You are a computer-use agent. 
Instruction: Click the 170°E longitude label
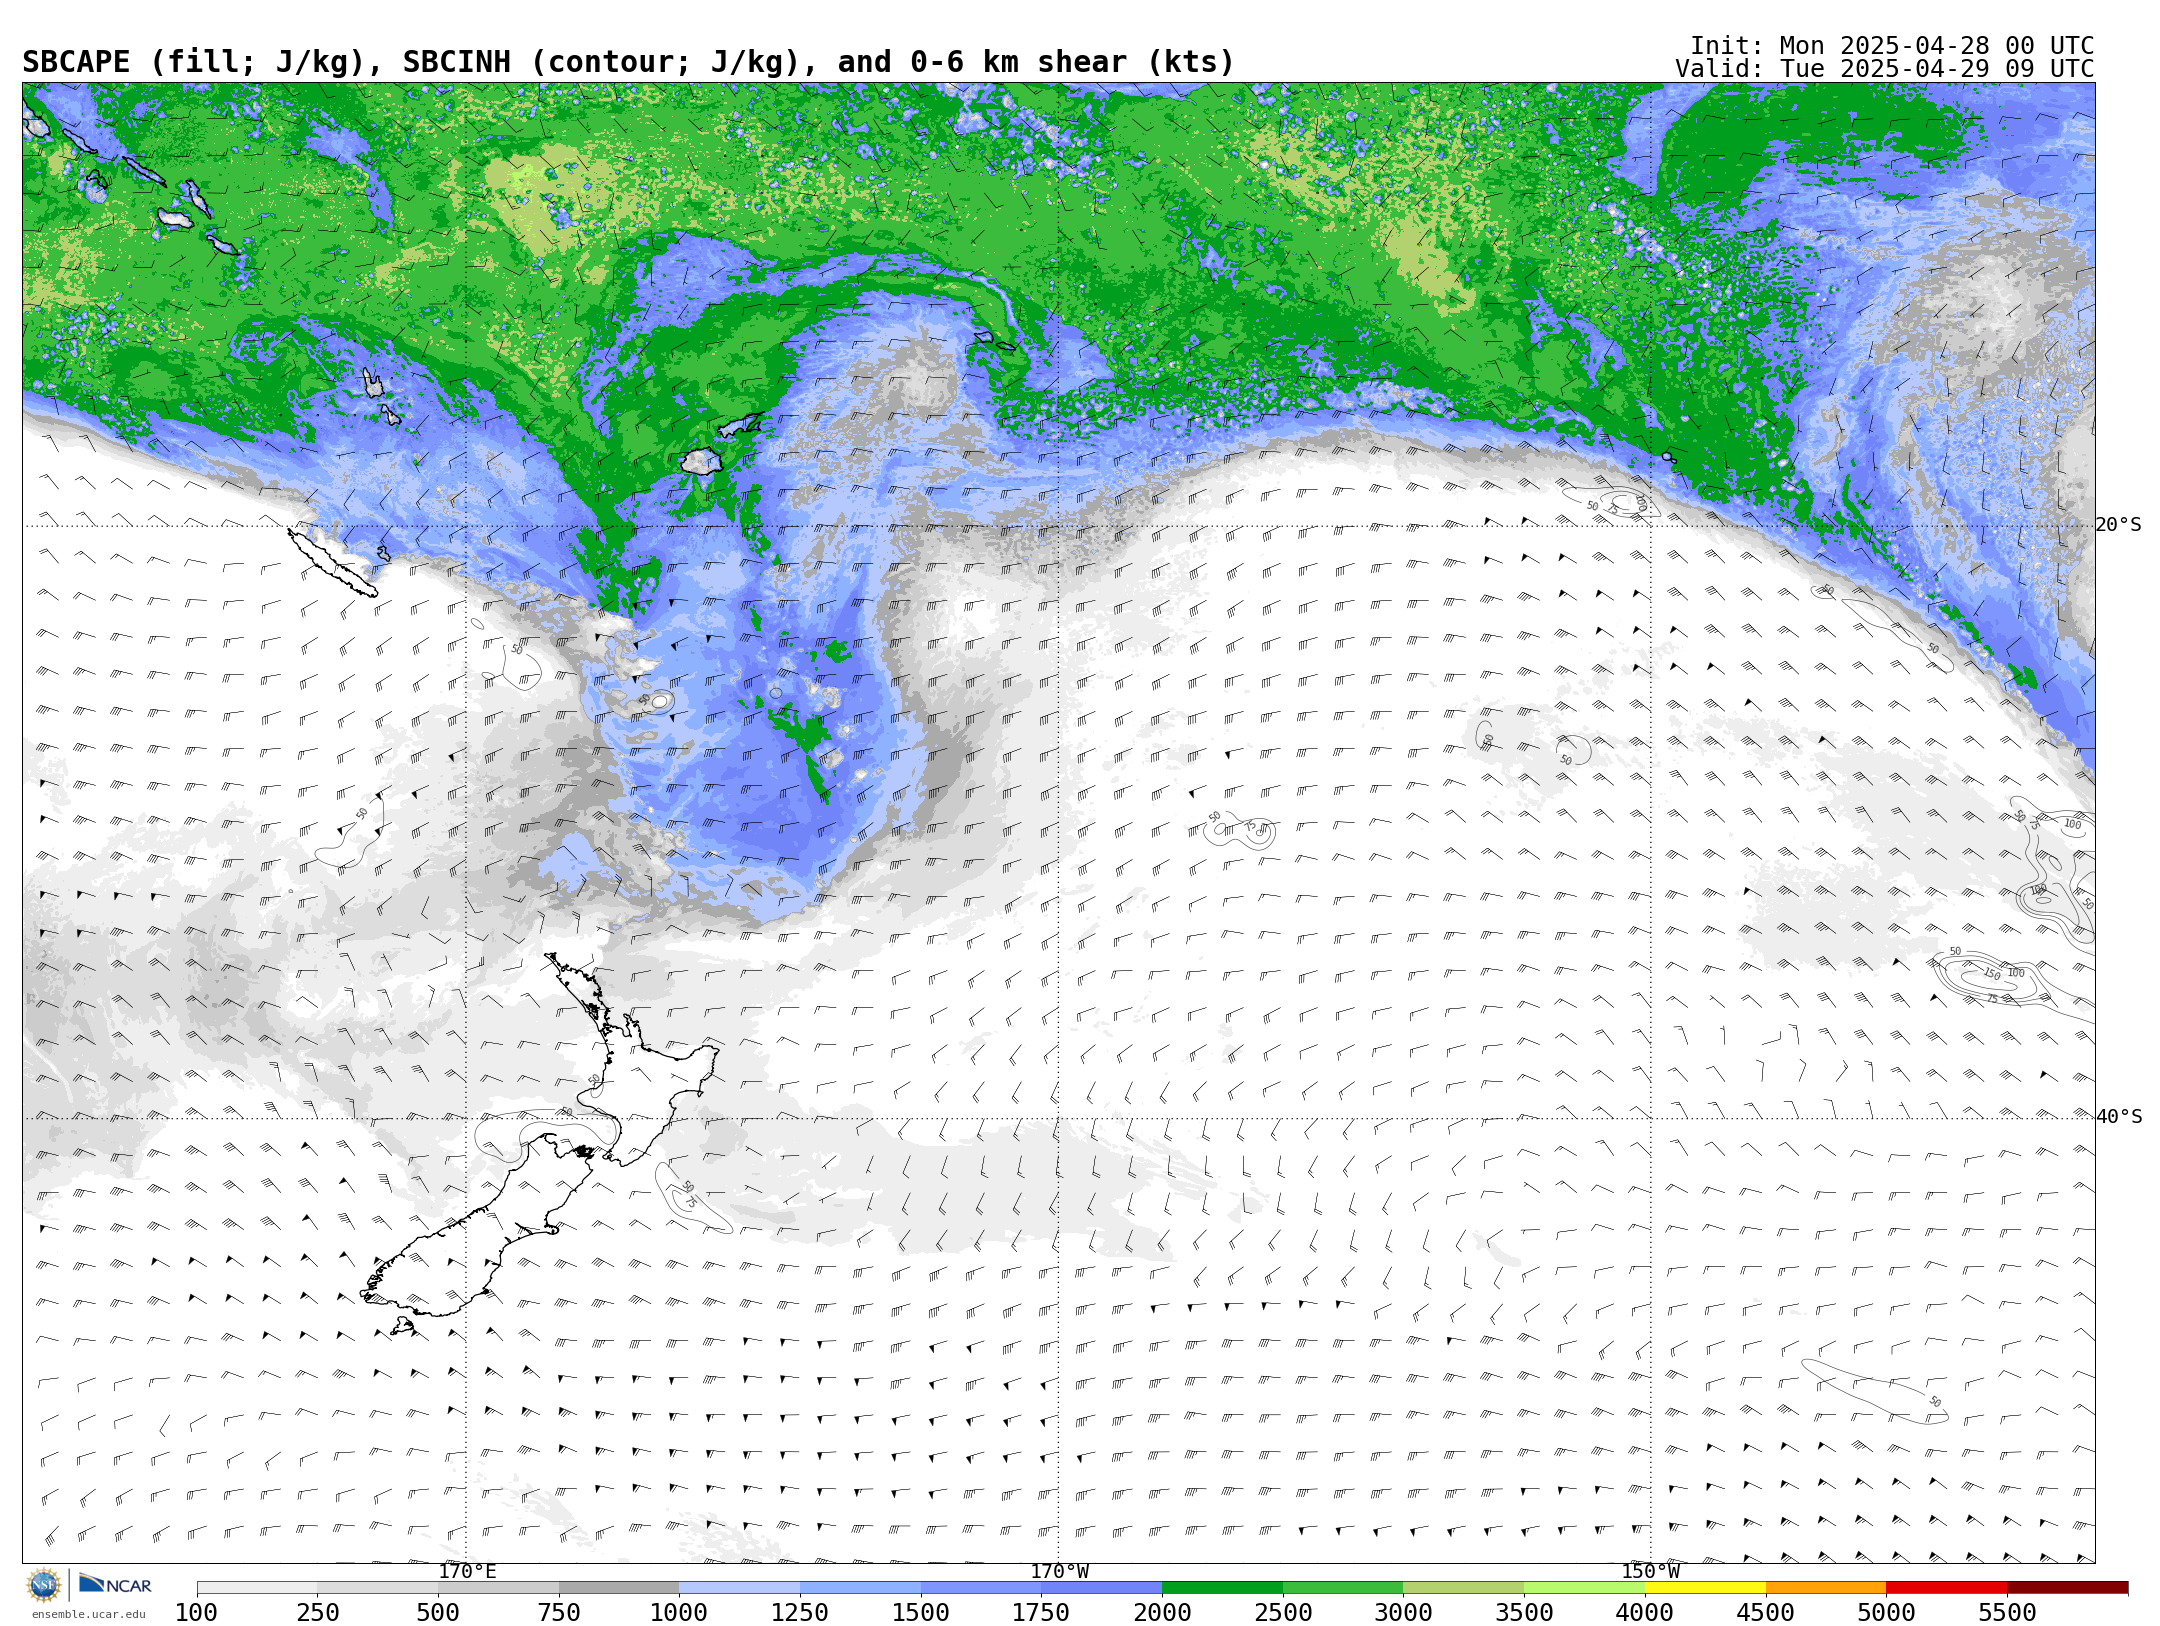tap(467, 1571)
